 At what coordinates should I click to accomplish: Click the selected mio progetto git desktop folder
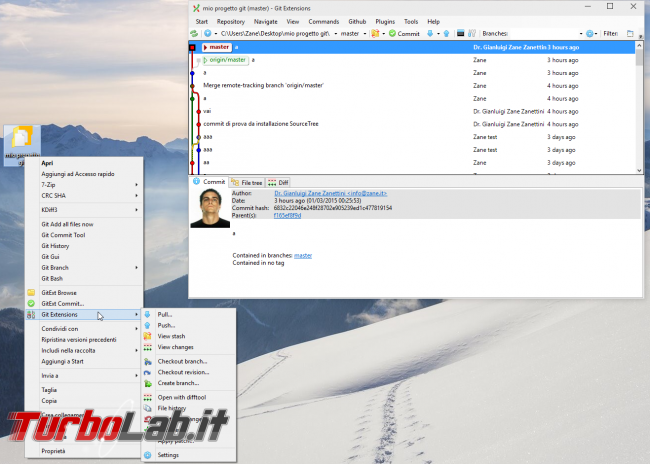(x=22, y=145)
